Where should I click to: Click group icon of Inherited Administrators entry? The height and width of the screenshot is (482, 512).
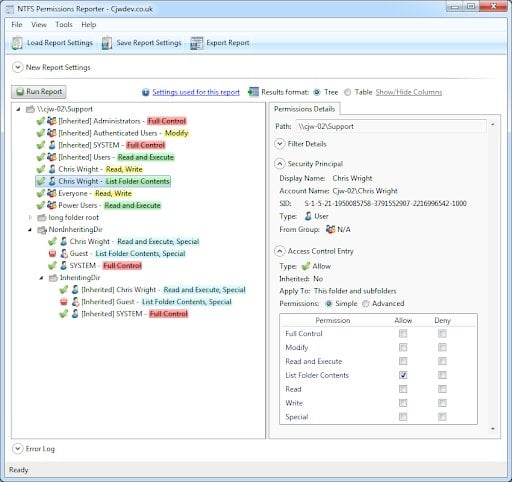coord(51,121)
